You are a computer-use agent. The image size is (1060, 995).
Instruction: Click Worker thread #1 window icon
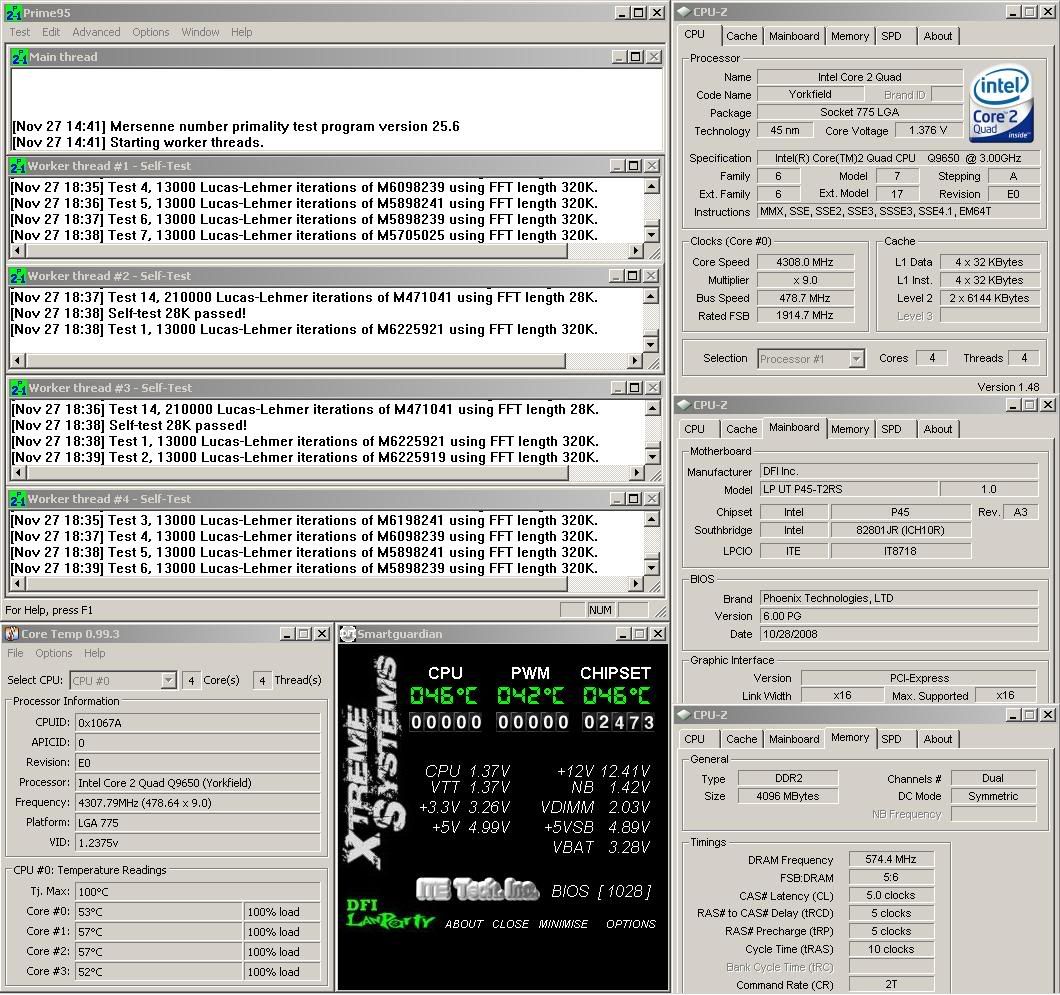[x=18, y=166]
